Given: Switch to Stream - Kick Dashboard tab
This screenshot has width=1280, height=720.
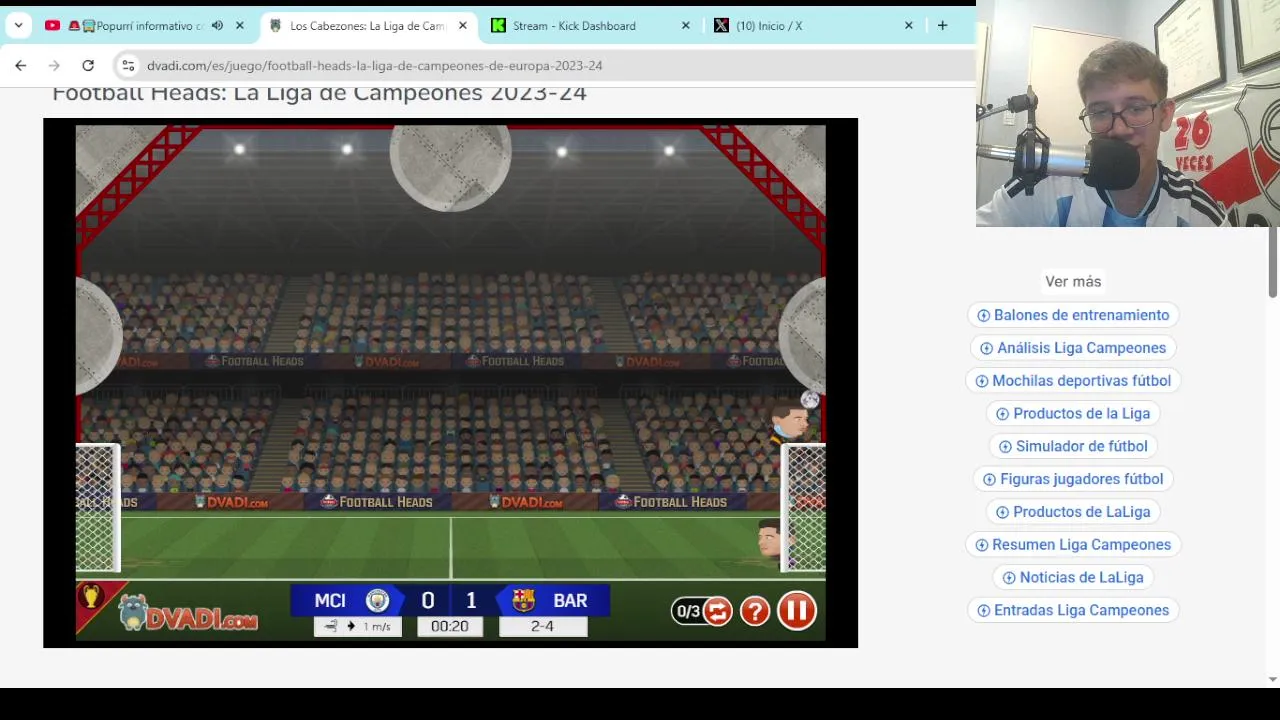Looking at the screenshot, I should pyautogui.click(x=588, y=26).
